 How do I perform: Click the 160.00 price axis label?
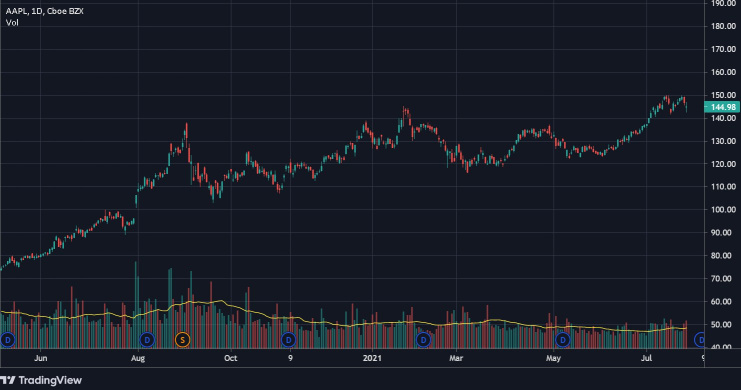tap(724, 72)
